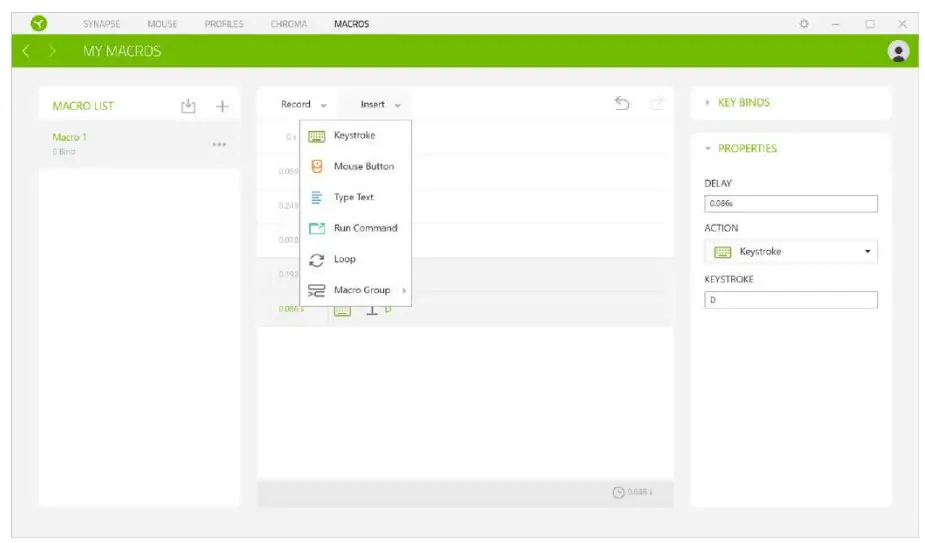Select Macro 1 in the macro list
The width and height of the screenshot is (925, 543).
pos(139,144)
